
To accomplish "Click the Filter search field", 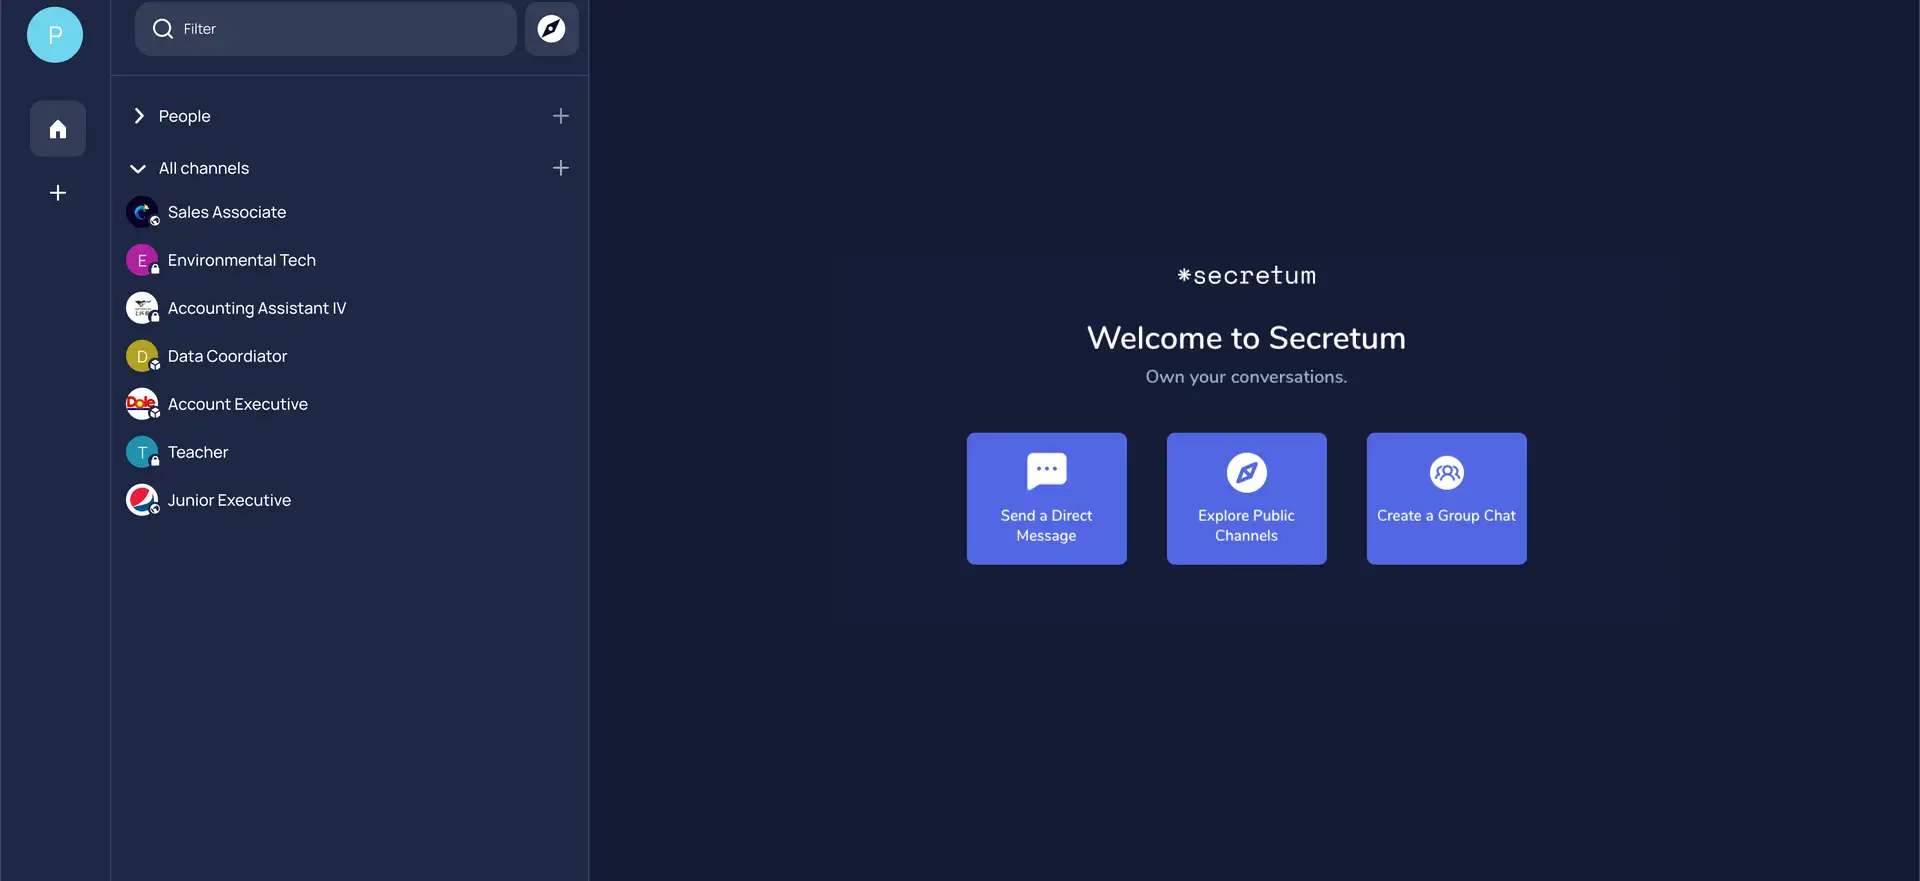I will point(340,29).
